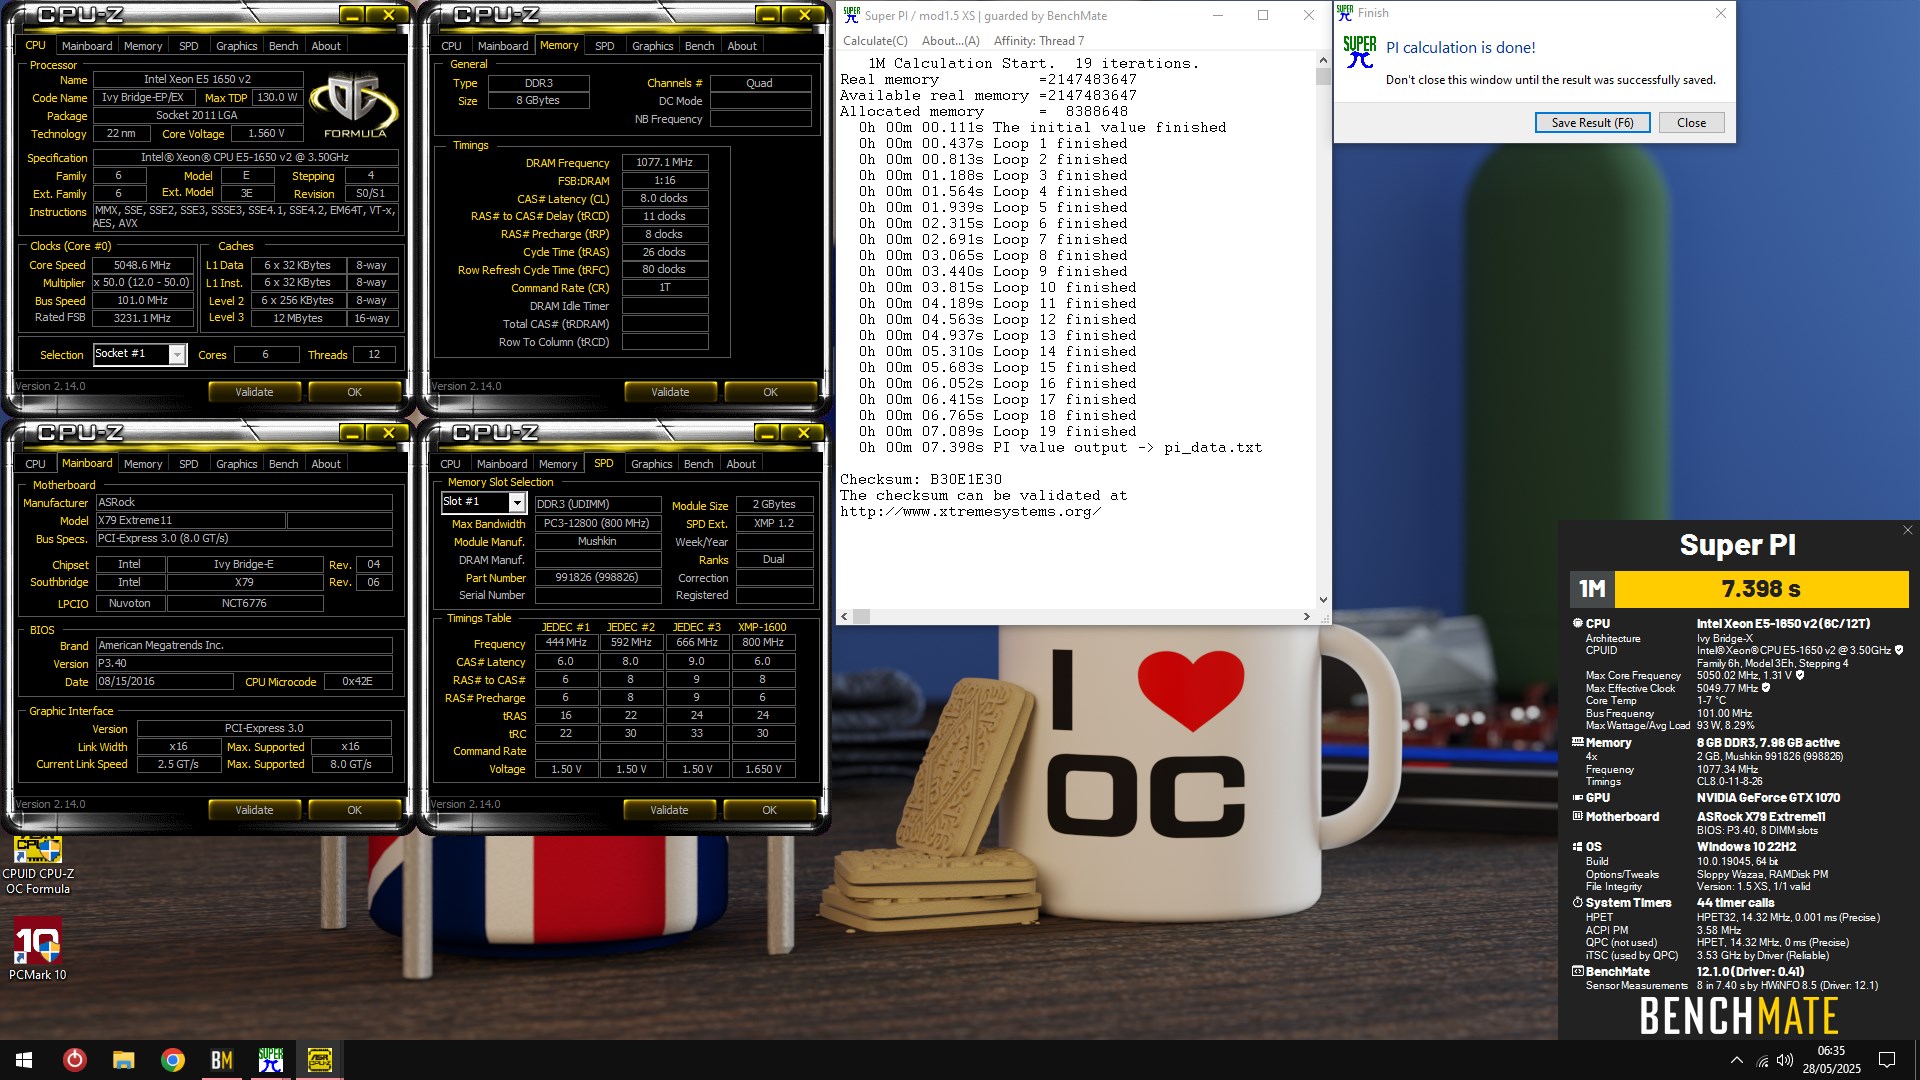1920x1080 pixels.
Task: Click the BIOS version field P3.40
Action: tap(243, 663)
